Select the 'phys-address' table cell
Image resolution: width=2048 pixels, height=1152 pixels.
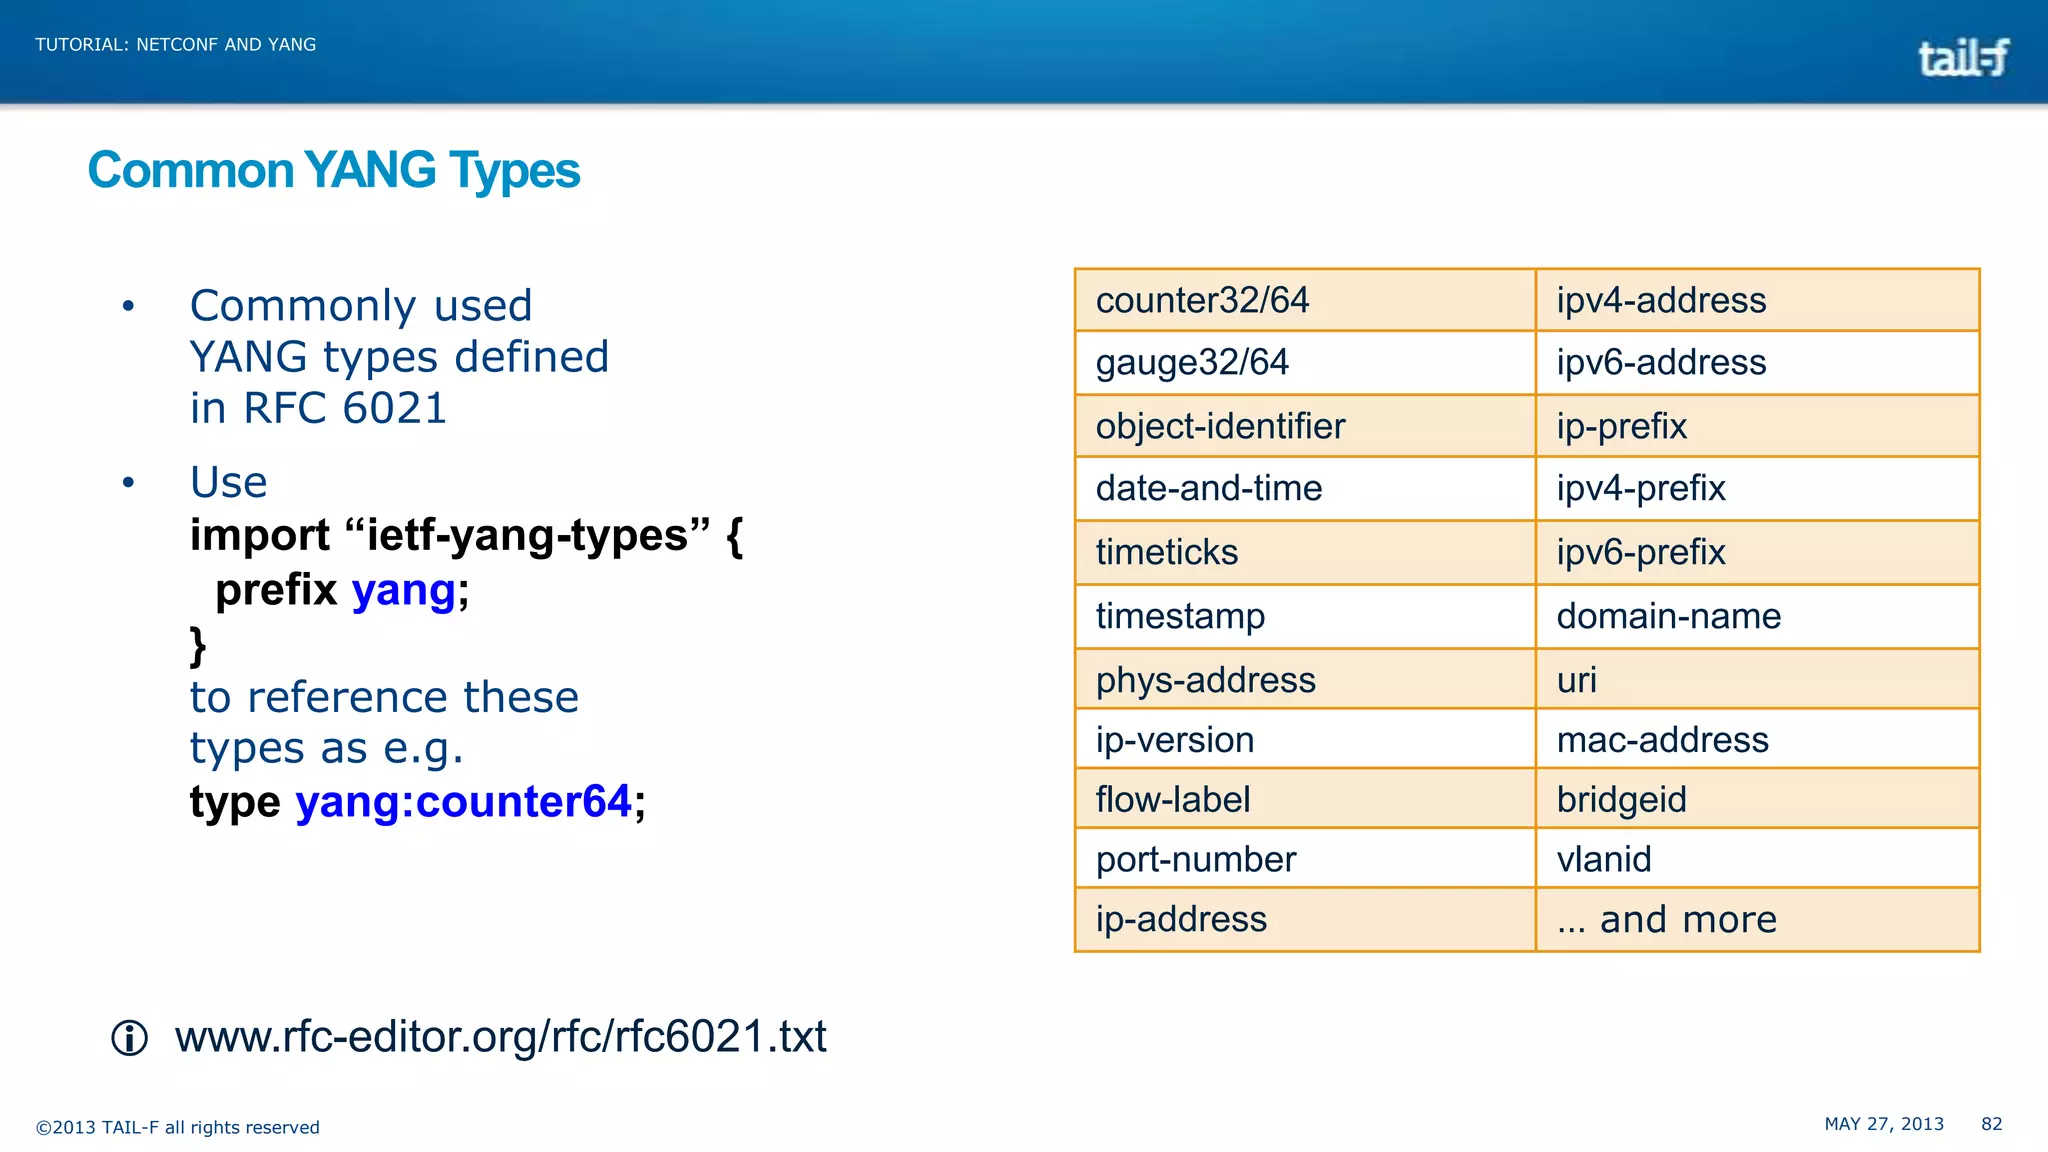click(x=1305, y=679)
